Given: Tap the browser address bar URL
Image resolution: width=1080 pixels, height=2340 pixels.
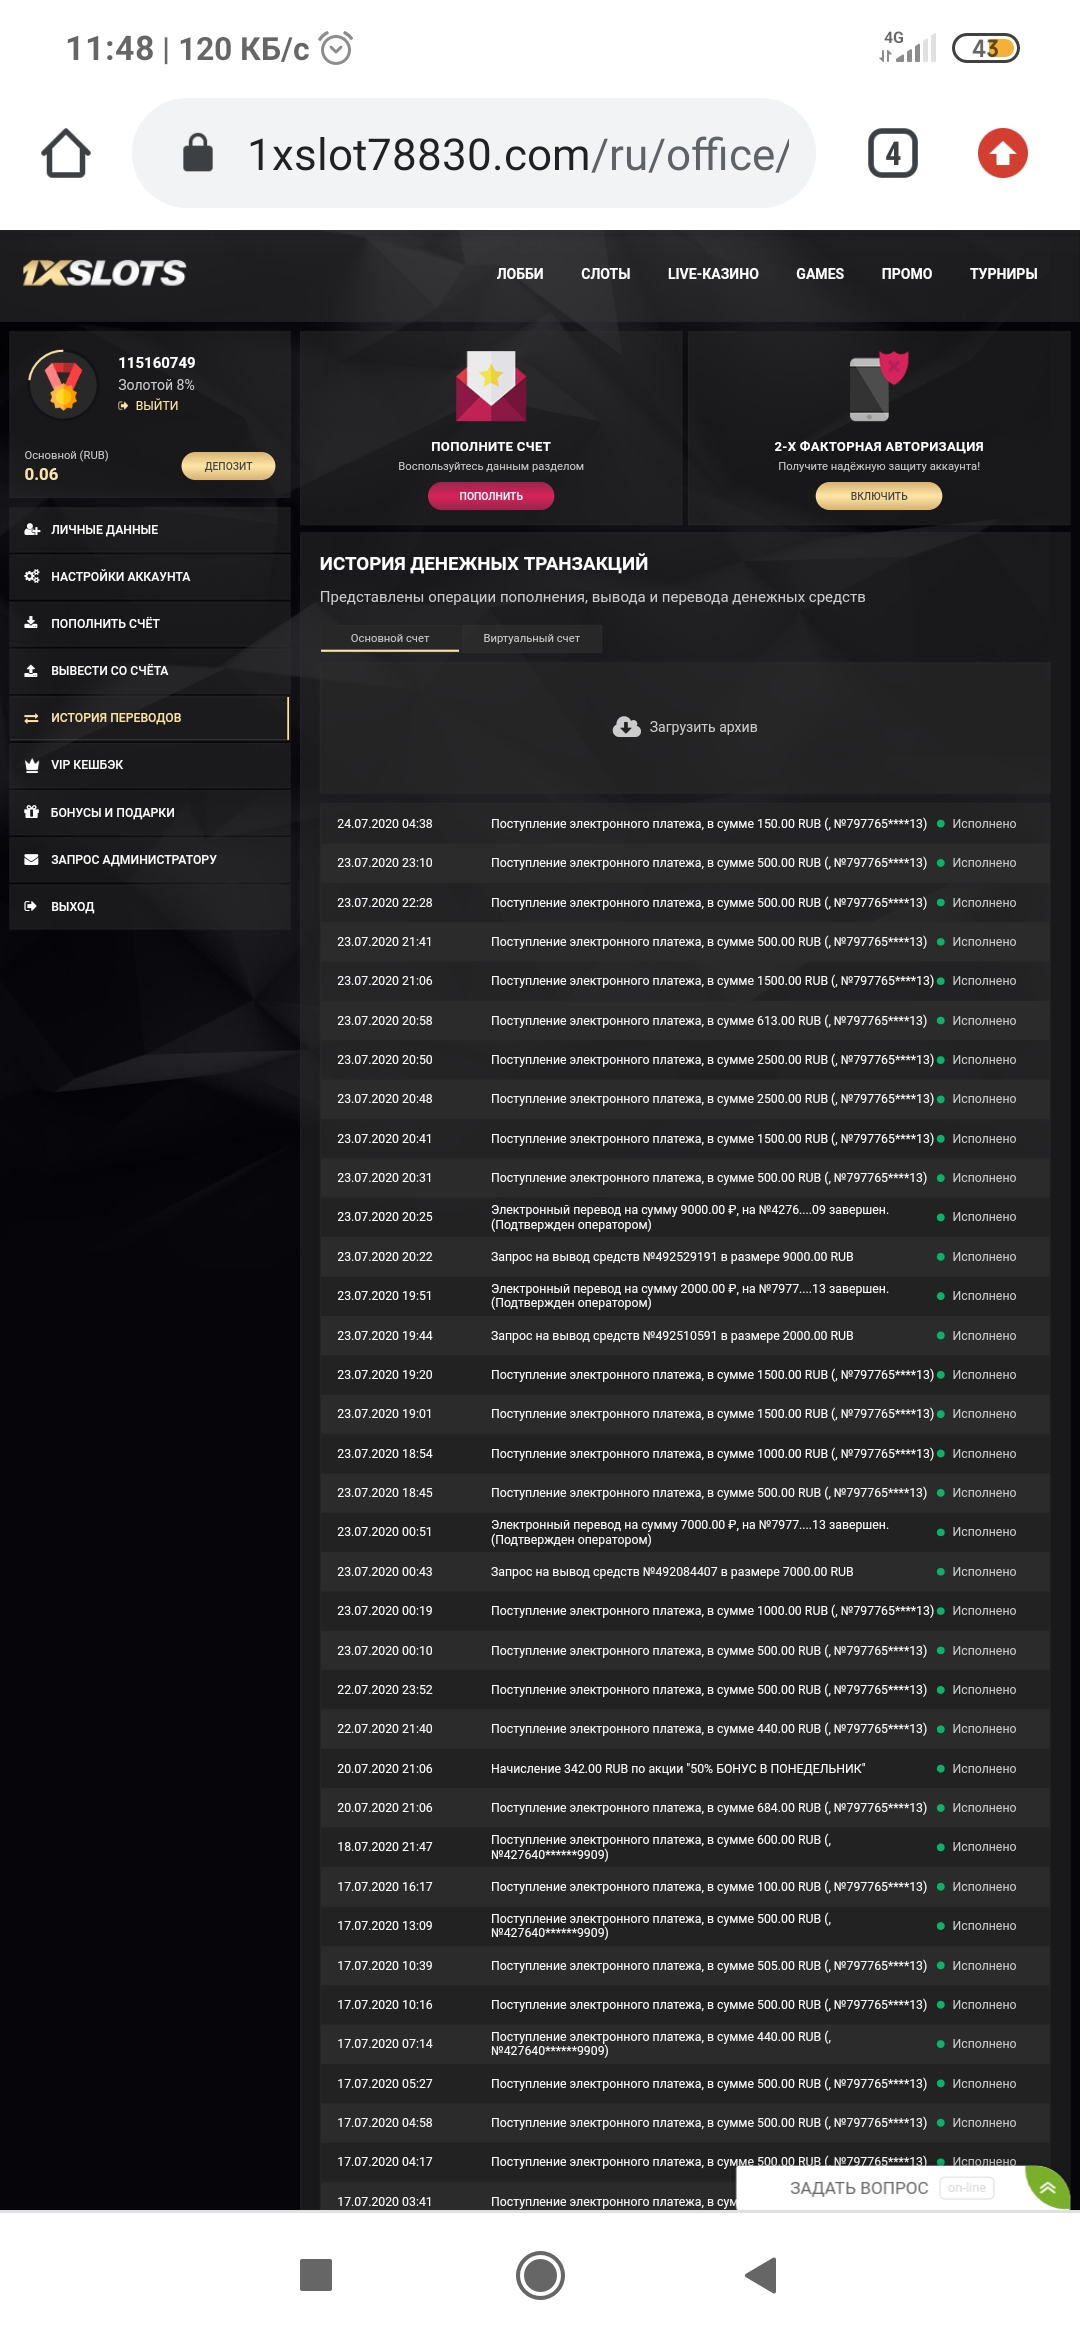Looking at the screenshot, I should click(x=518, y=155).
